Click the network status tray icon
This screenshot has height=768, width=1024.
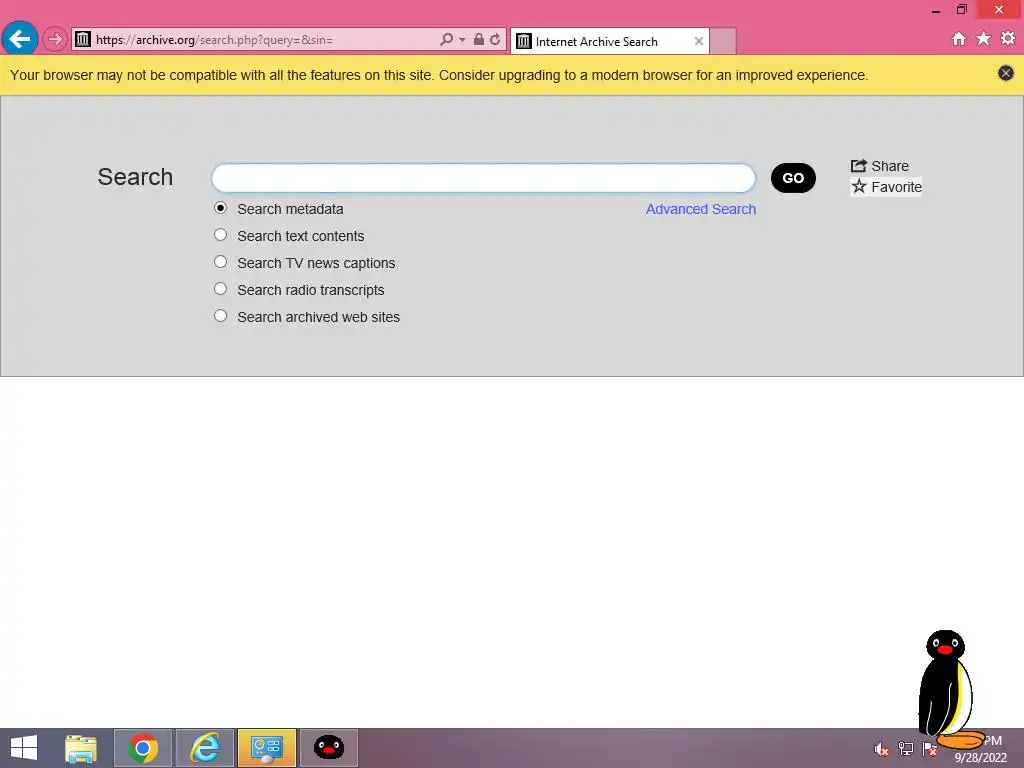(905, 749)
